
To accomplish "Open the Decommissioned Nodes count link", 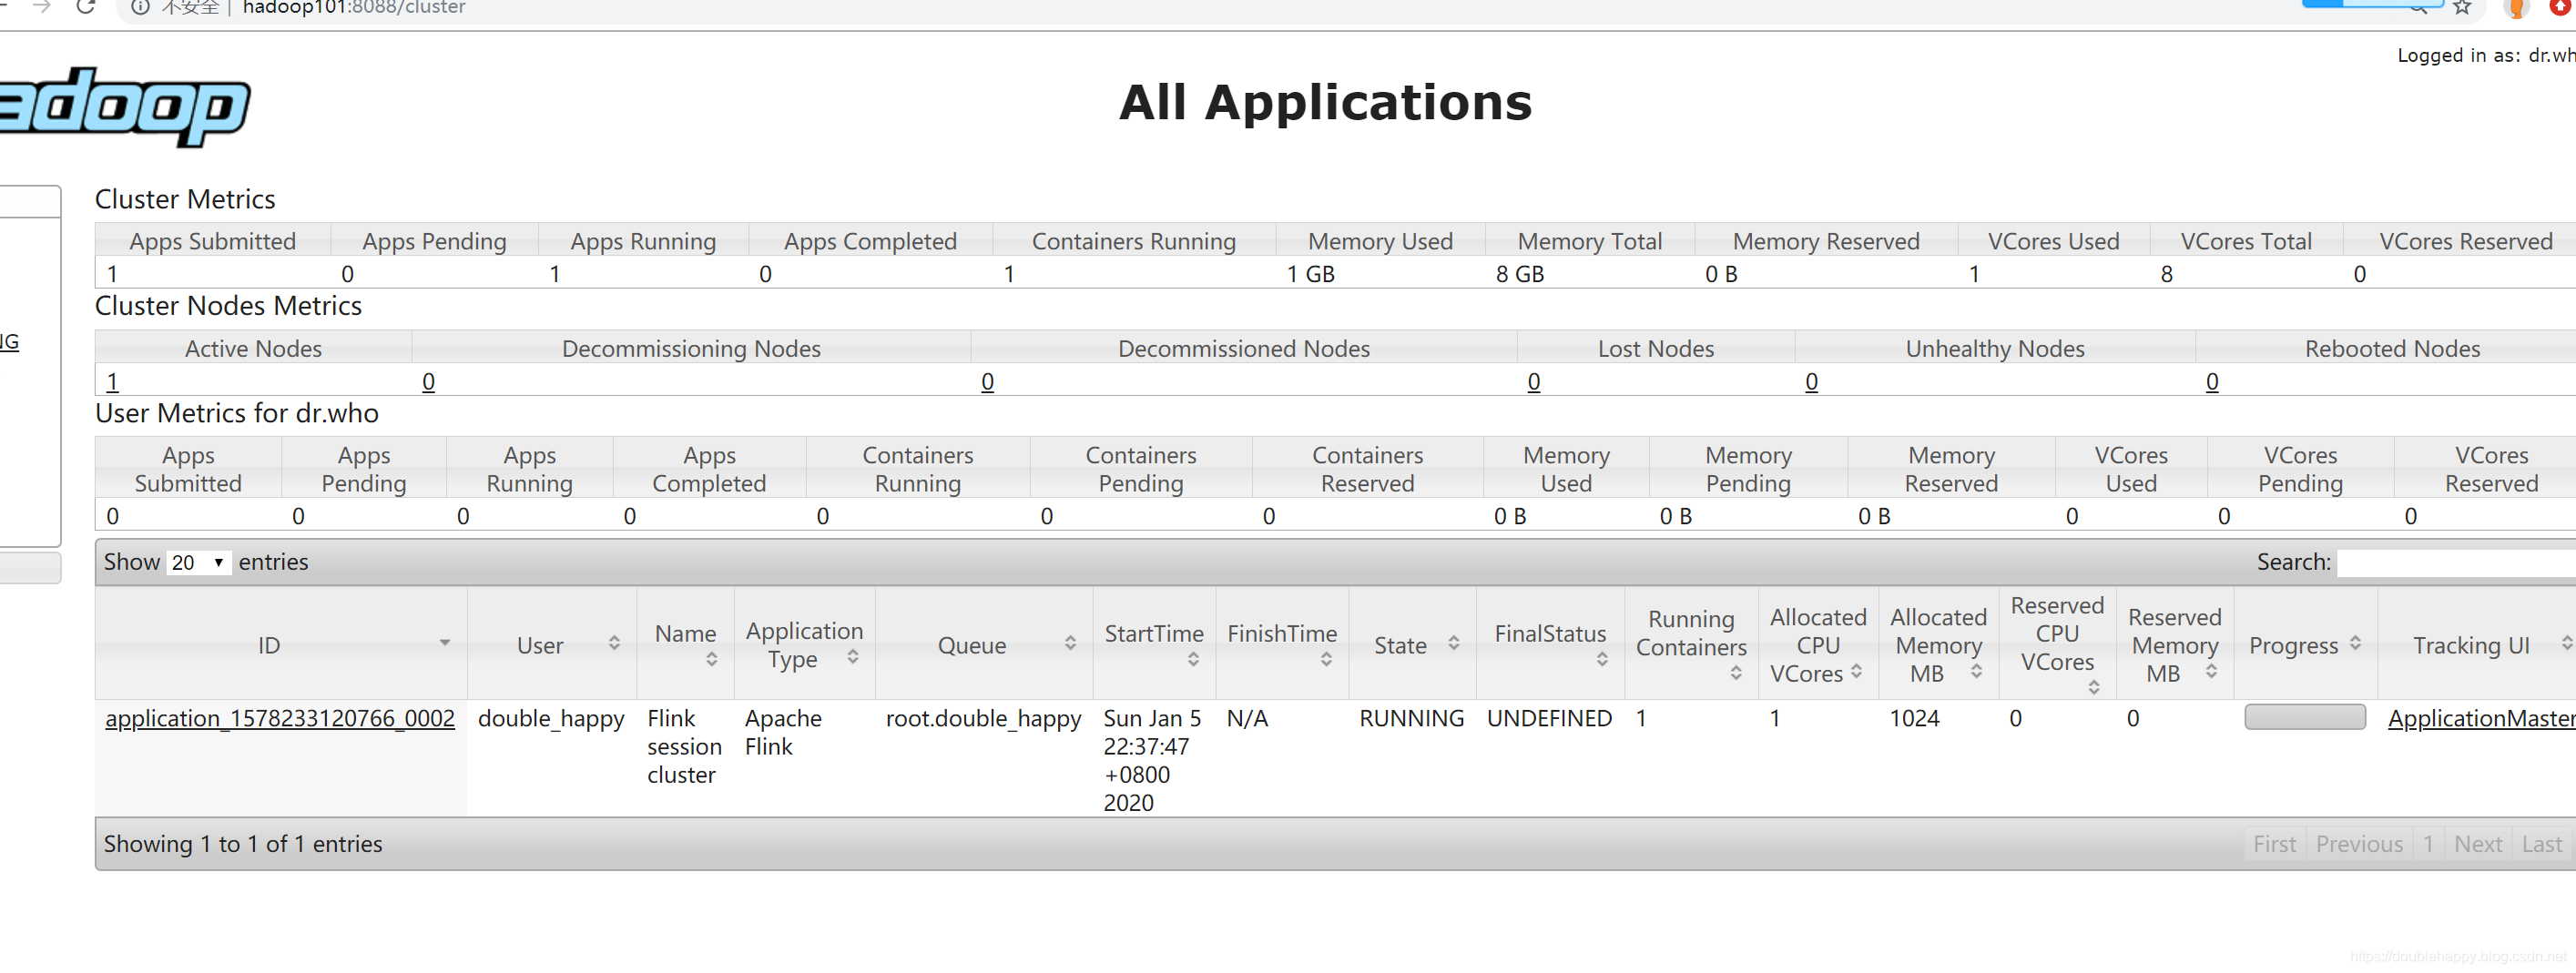I will pos(987,381).
